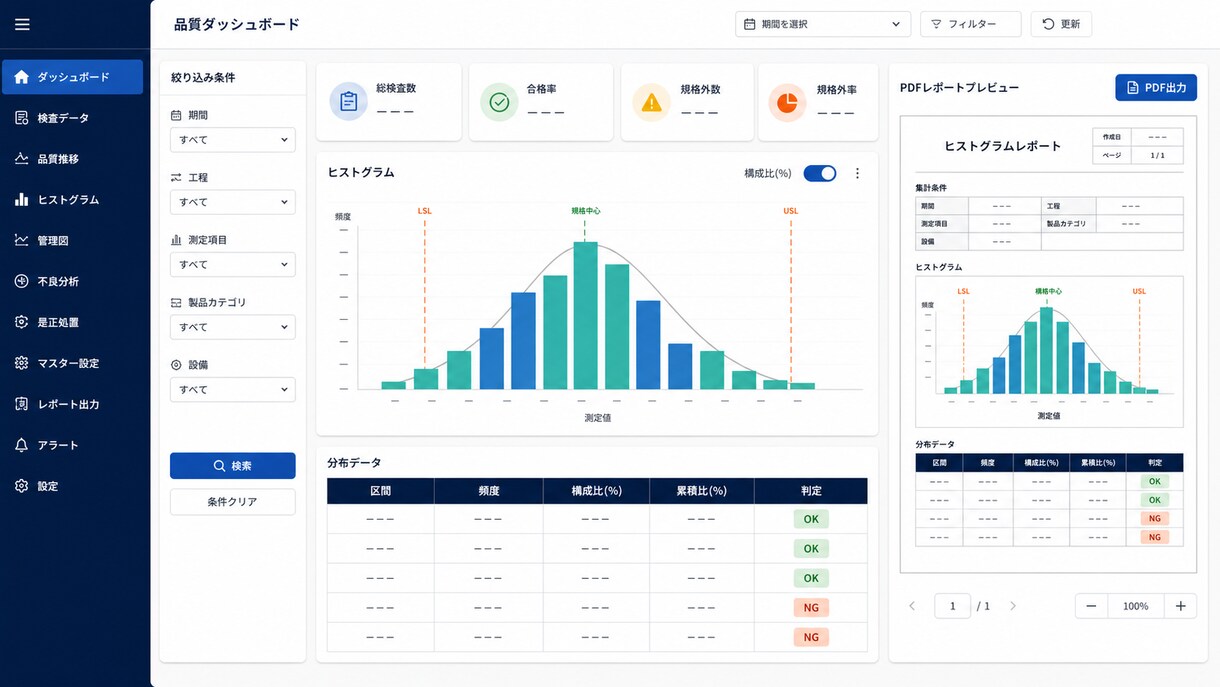
Task: Open 是正処置 in the sidebar
Action: [72, 323]
